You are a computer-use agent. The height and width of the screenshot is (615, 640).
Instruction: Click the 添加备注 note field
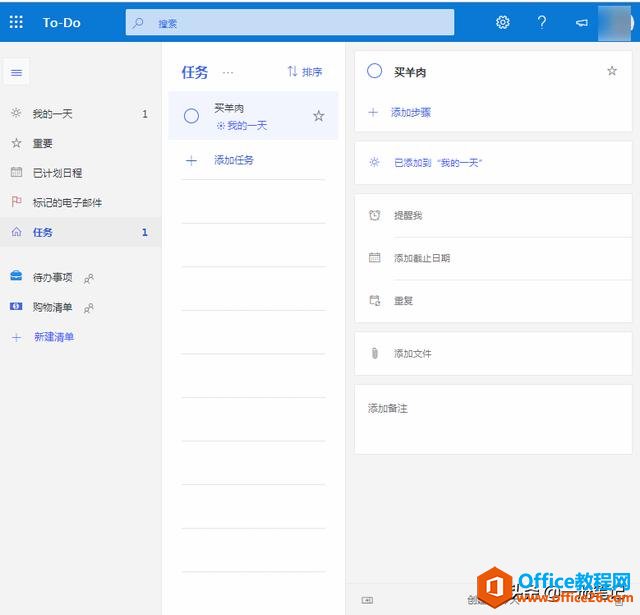[x=492, y=420]
